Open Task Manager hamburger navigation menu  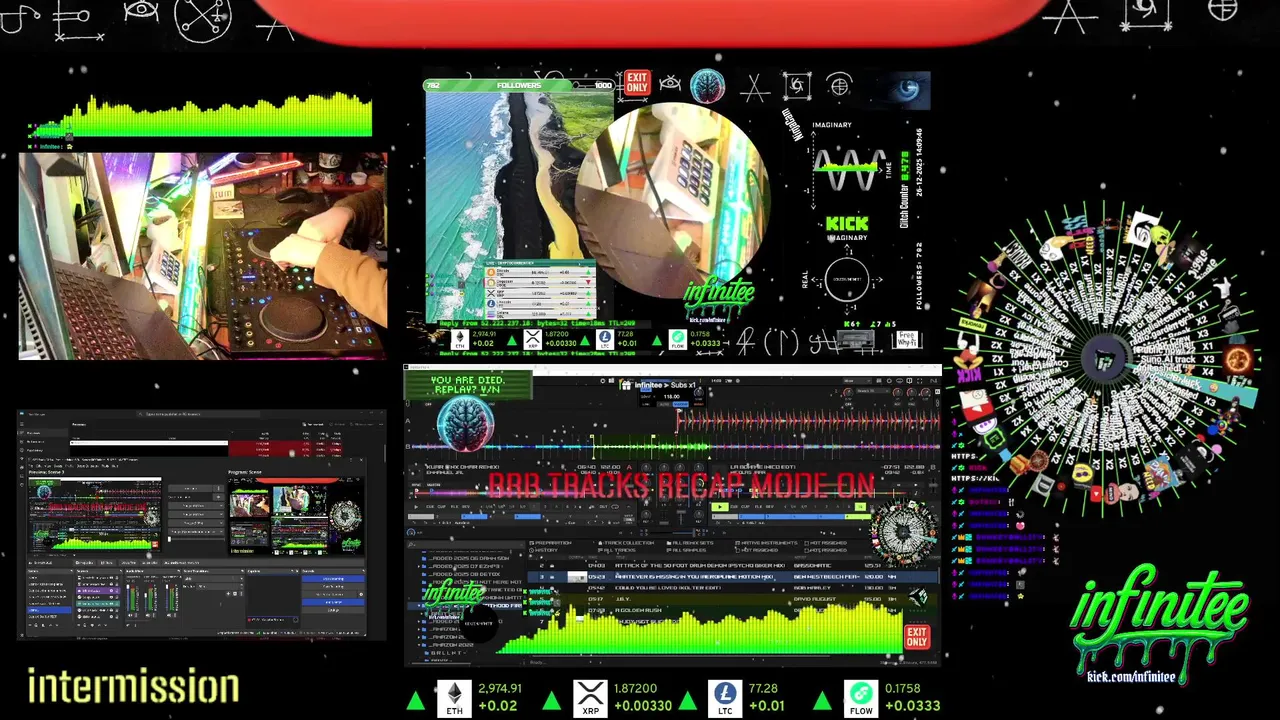[22, 424]
